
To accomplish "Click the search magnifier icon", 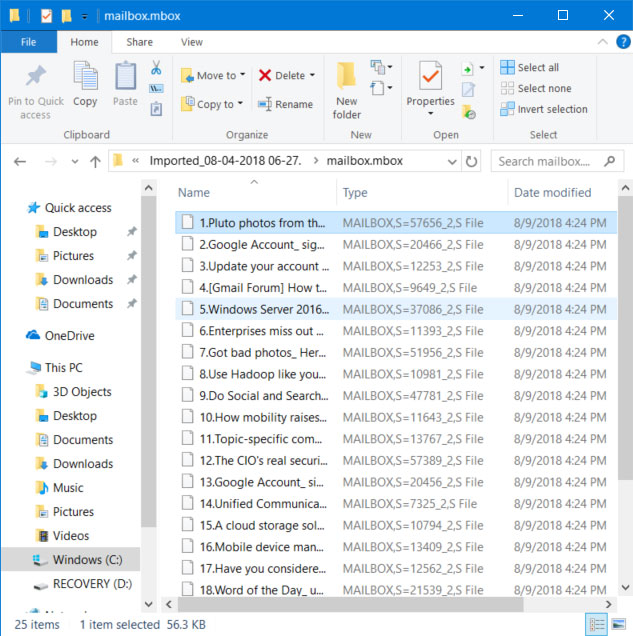I will click(x=609, y=161).
